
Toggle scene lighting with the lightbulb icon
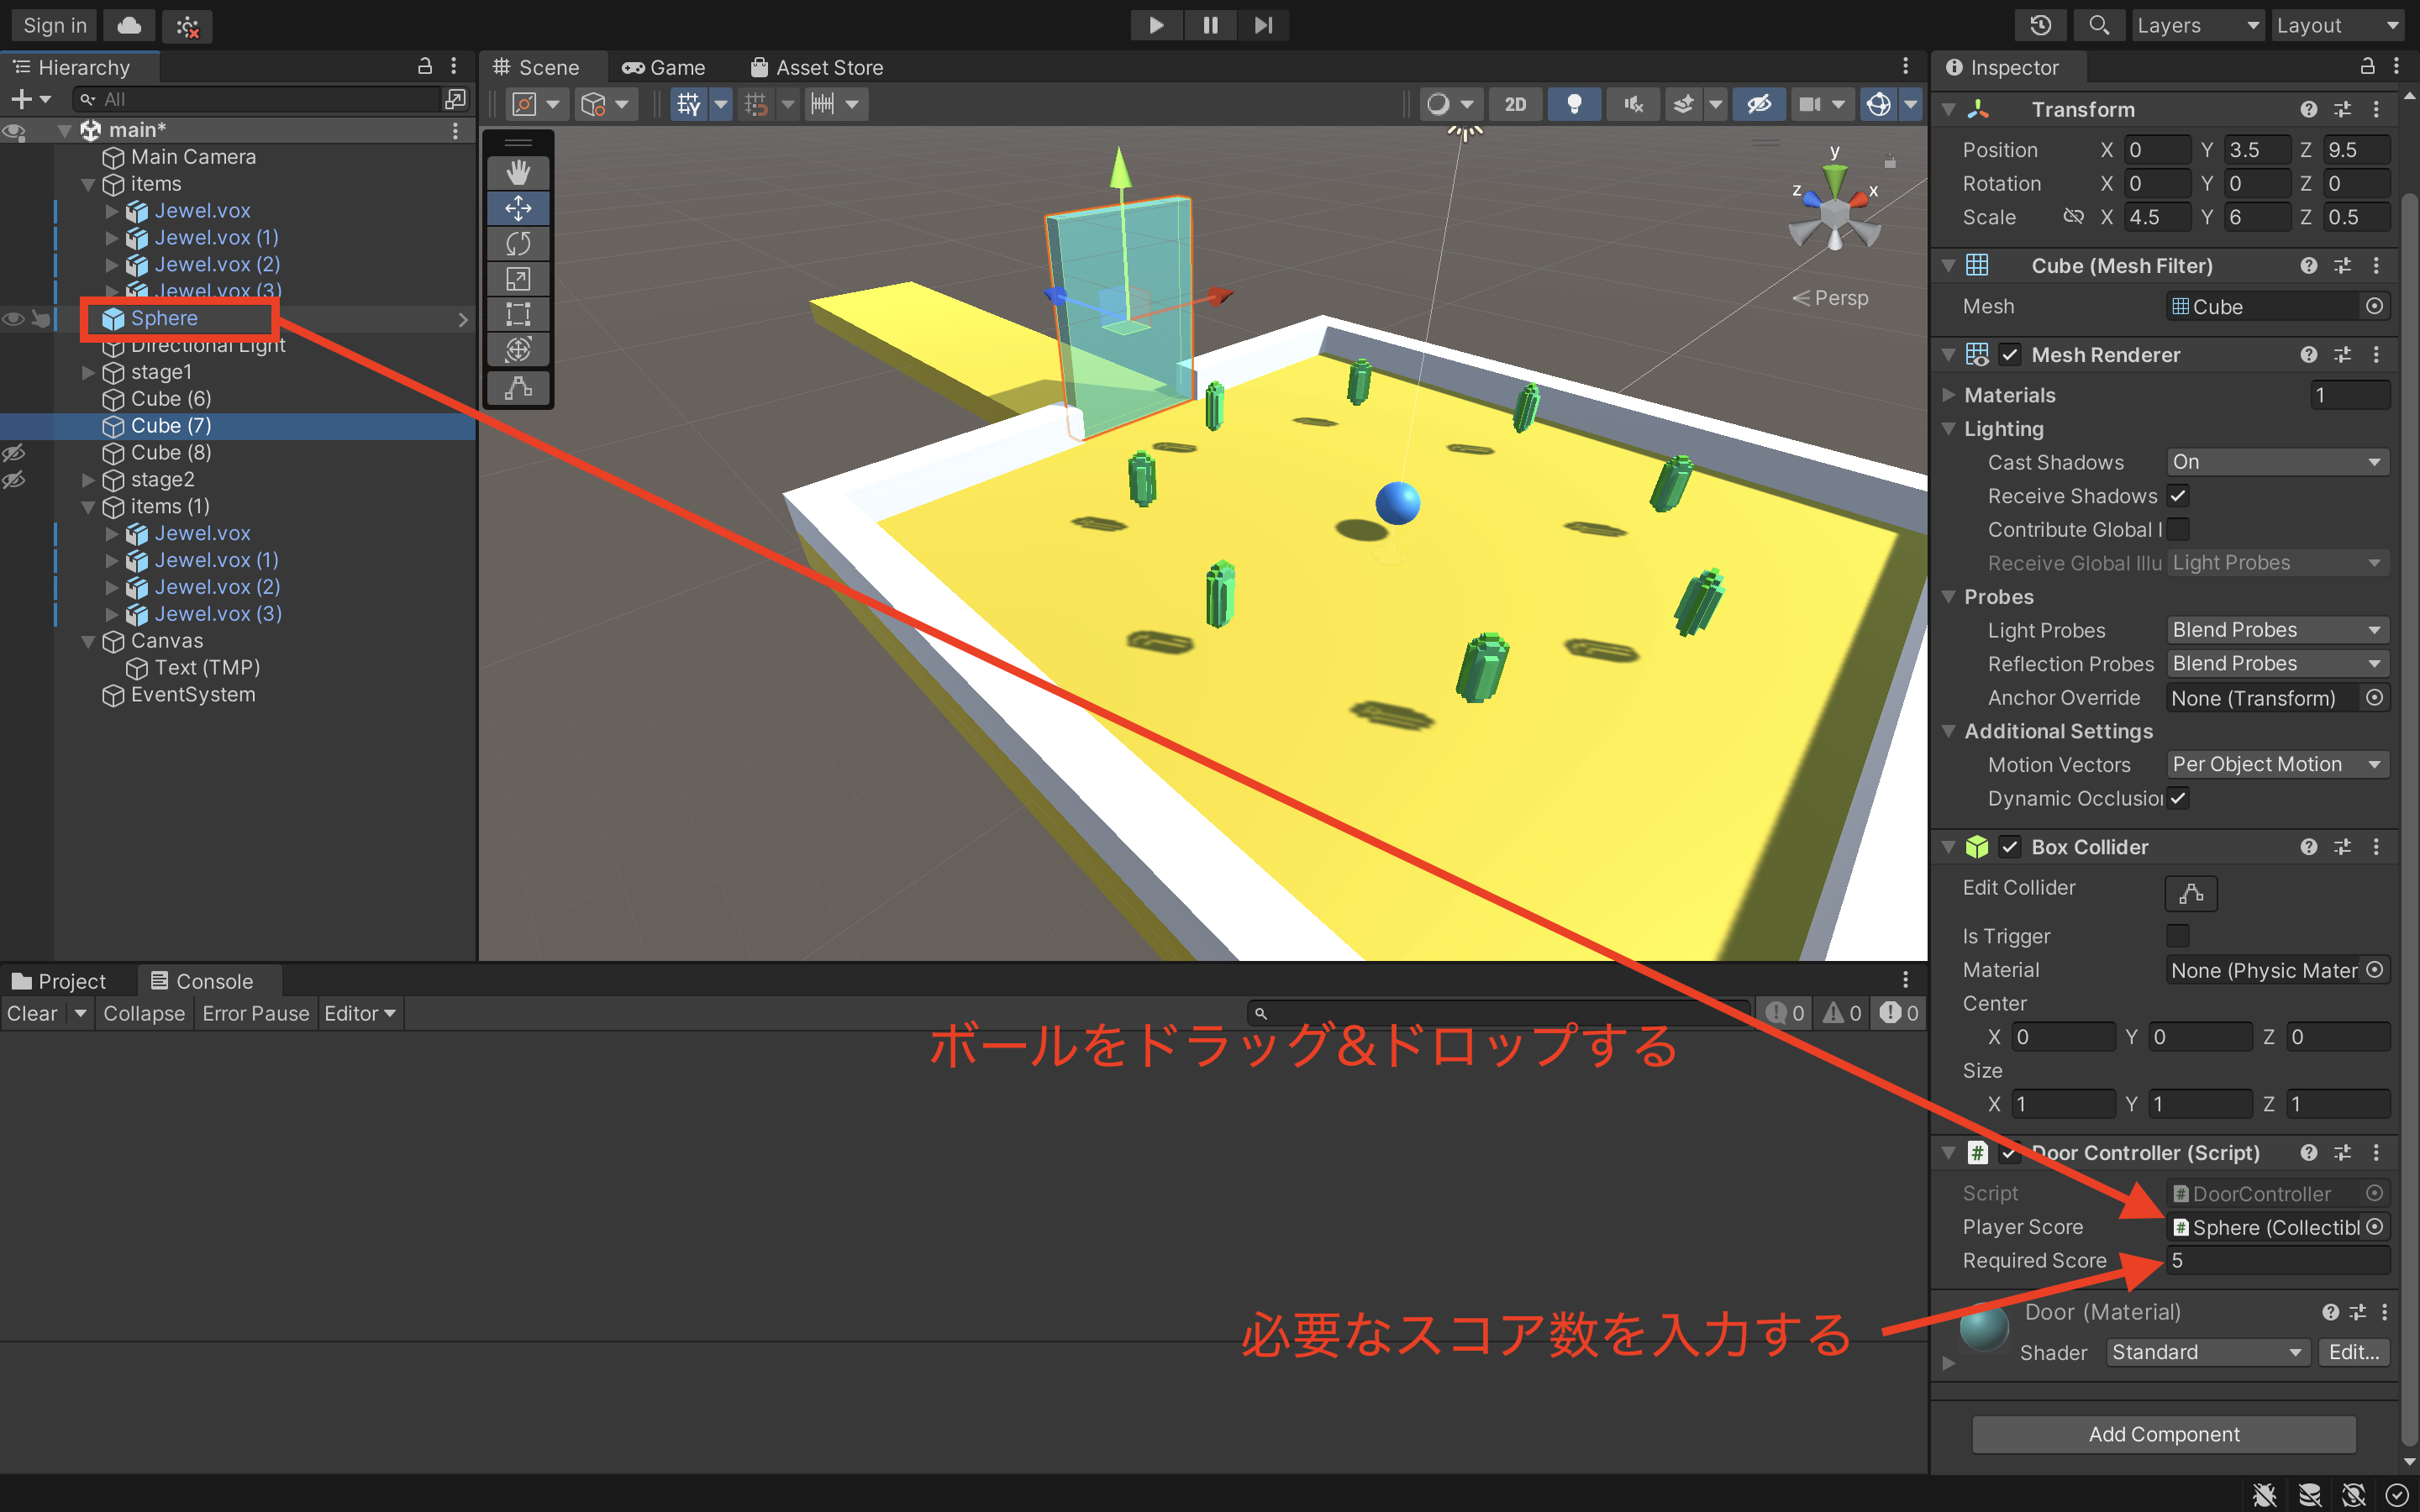point(1573,103)
